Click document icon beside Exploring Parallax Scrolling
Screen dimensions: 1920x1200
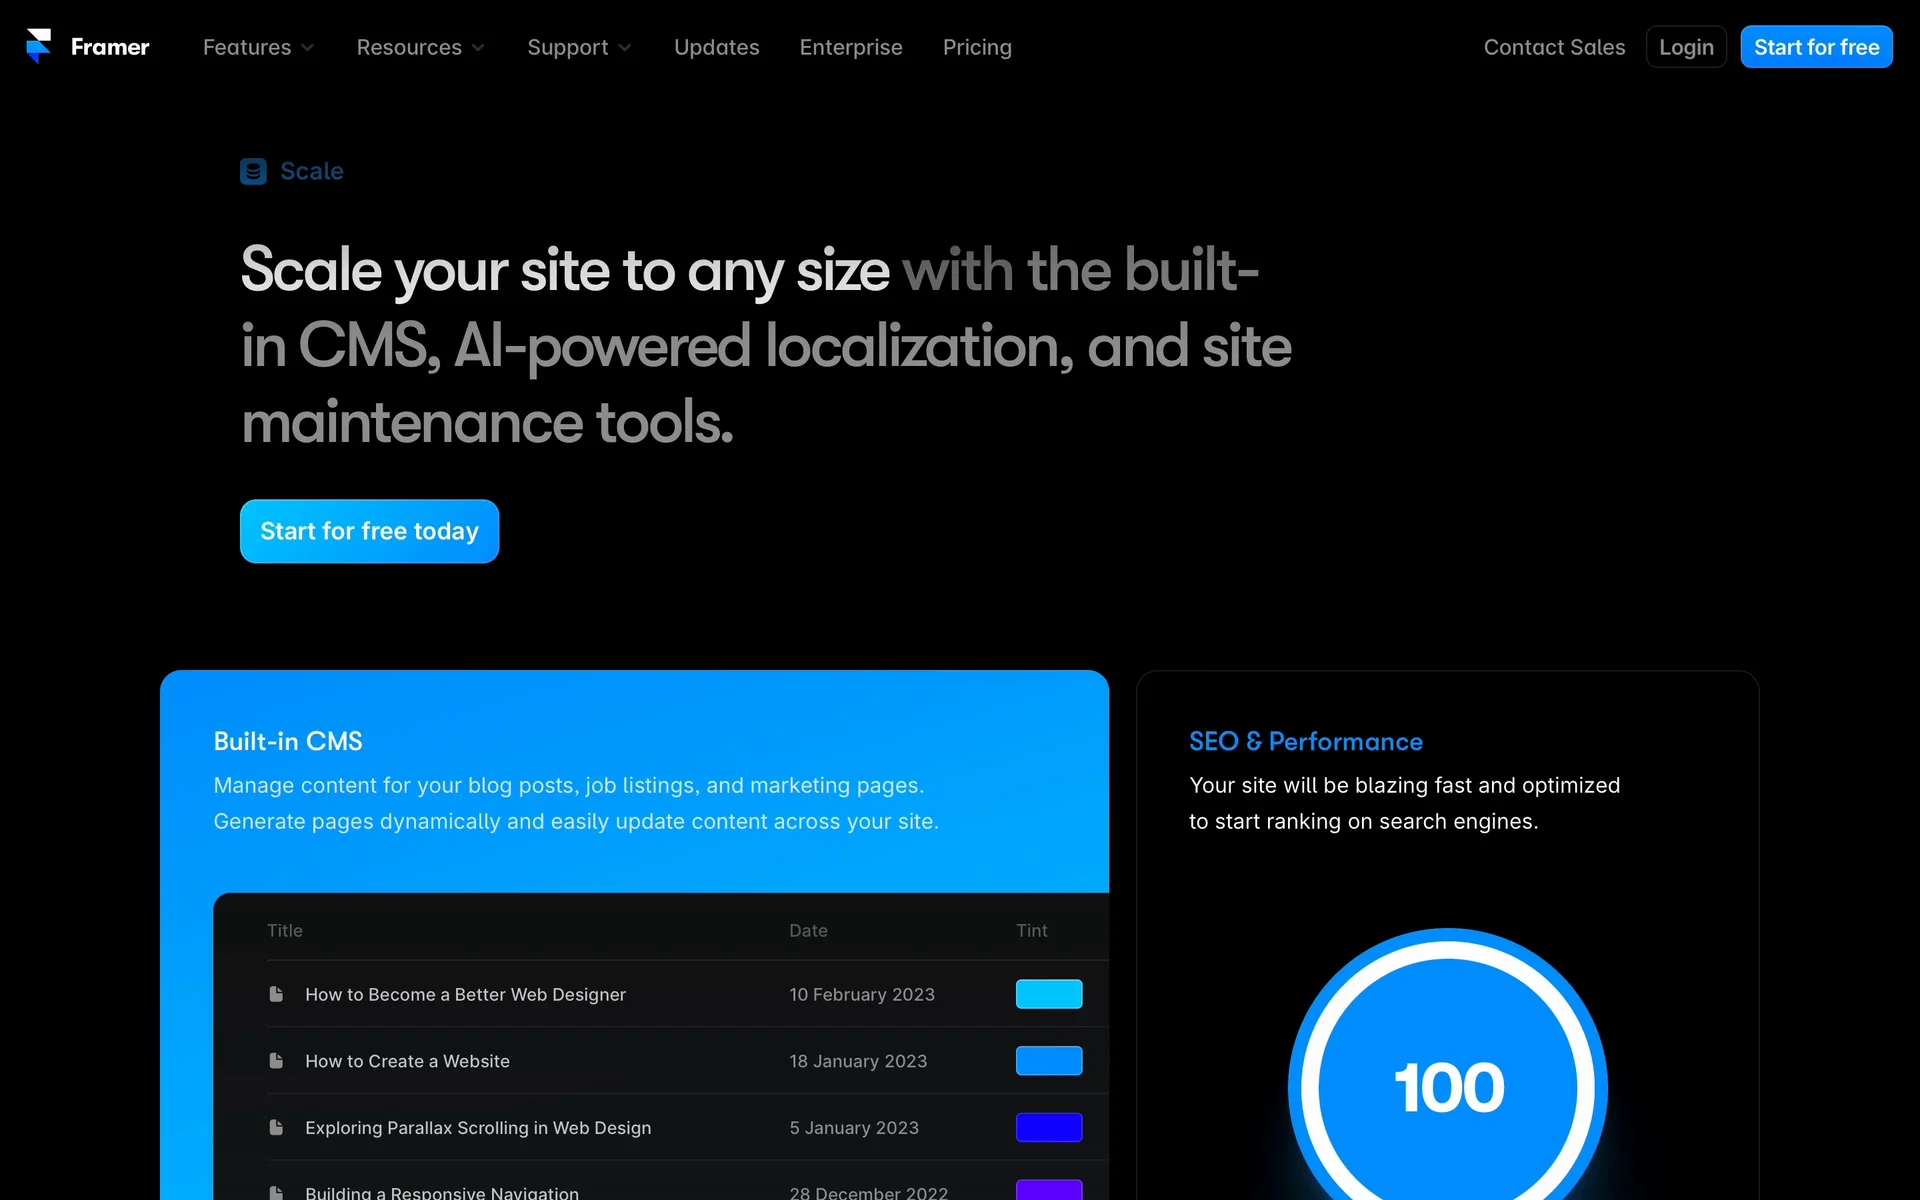point(276,1128)
